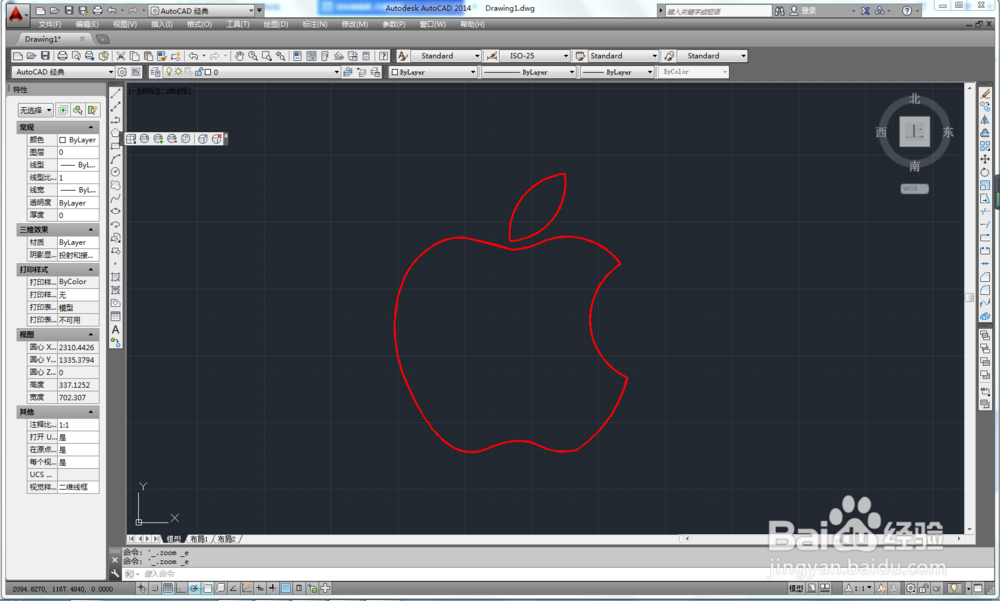
Task: Select the Circle draw tool
Action: point(115,172)
